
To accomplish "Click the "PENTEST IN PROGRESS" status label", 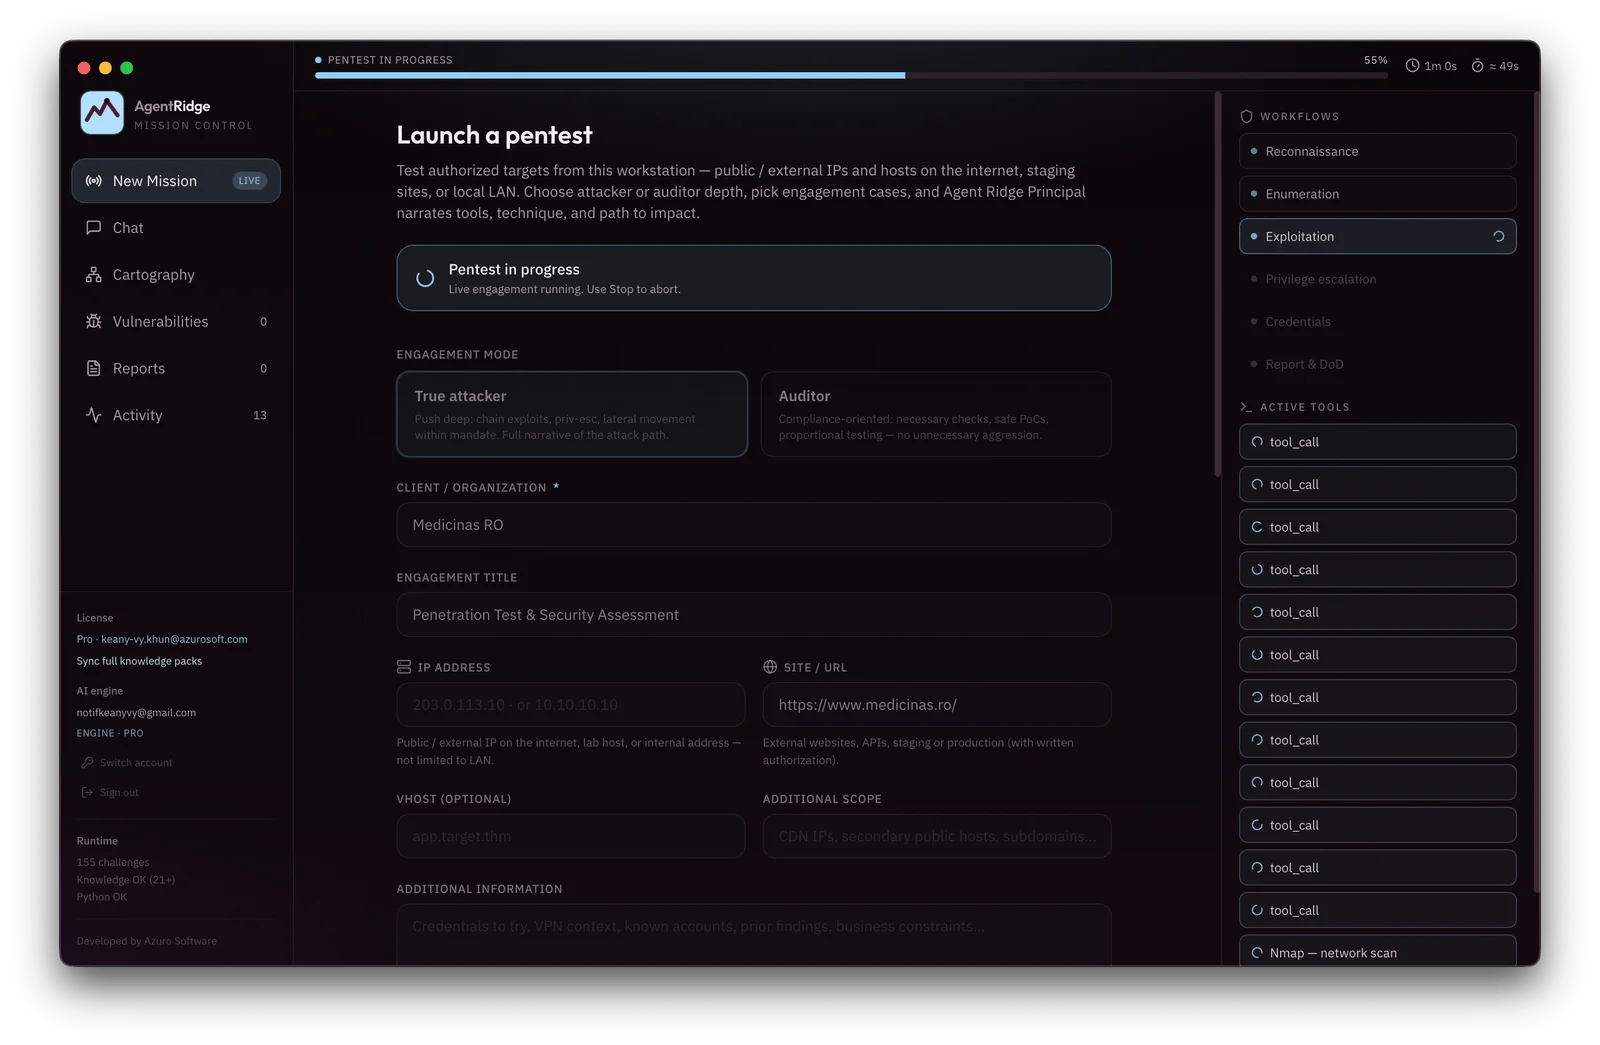I will click(x=390, y=61).
